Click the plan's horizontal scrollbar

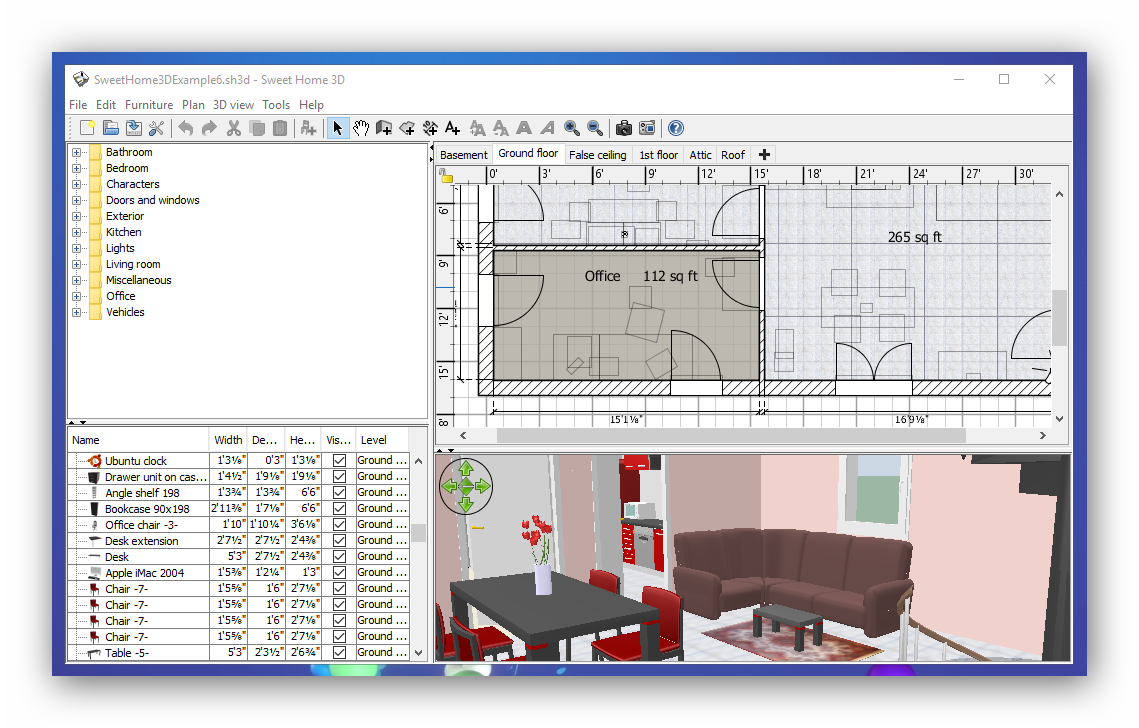pyautogui.click(x=730, y=436)
